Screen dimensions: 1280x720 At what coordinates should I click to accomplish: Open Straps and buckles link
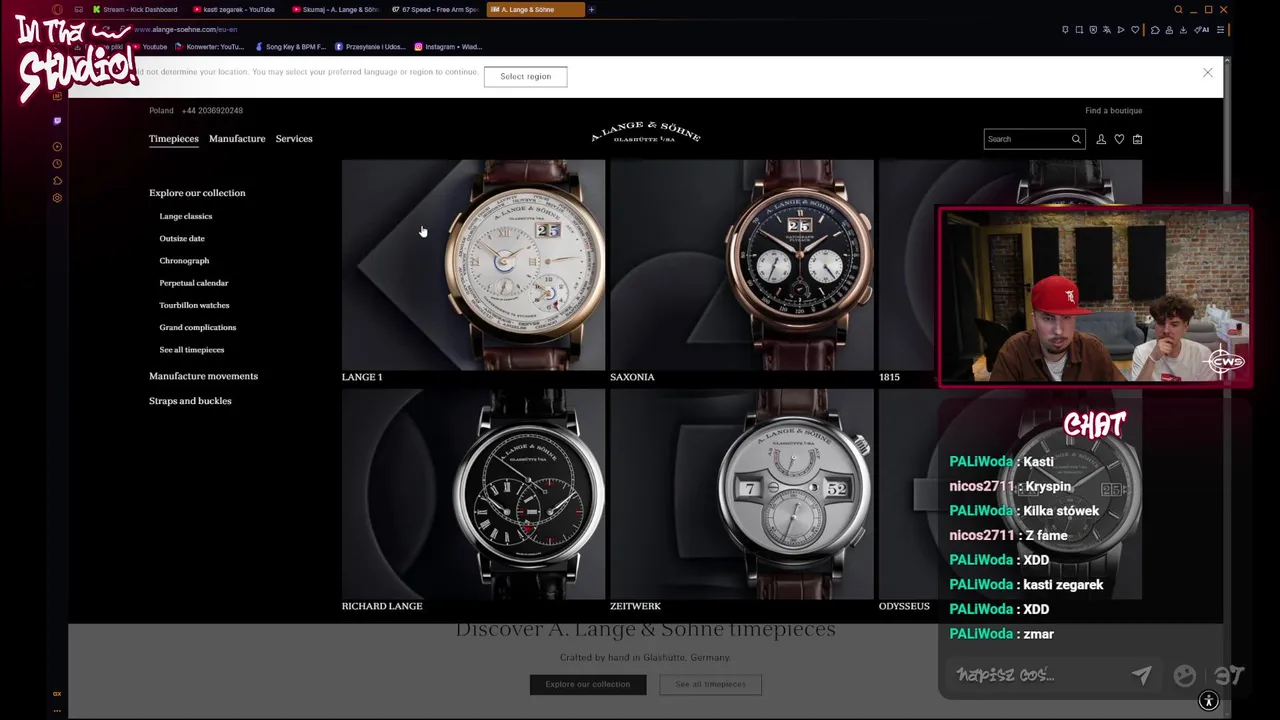point(190,401)
